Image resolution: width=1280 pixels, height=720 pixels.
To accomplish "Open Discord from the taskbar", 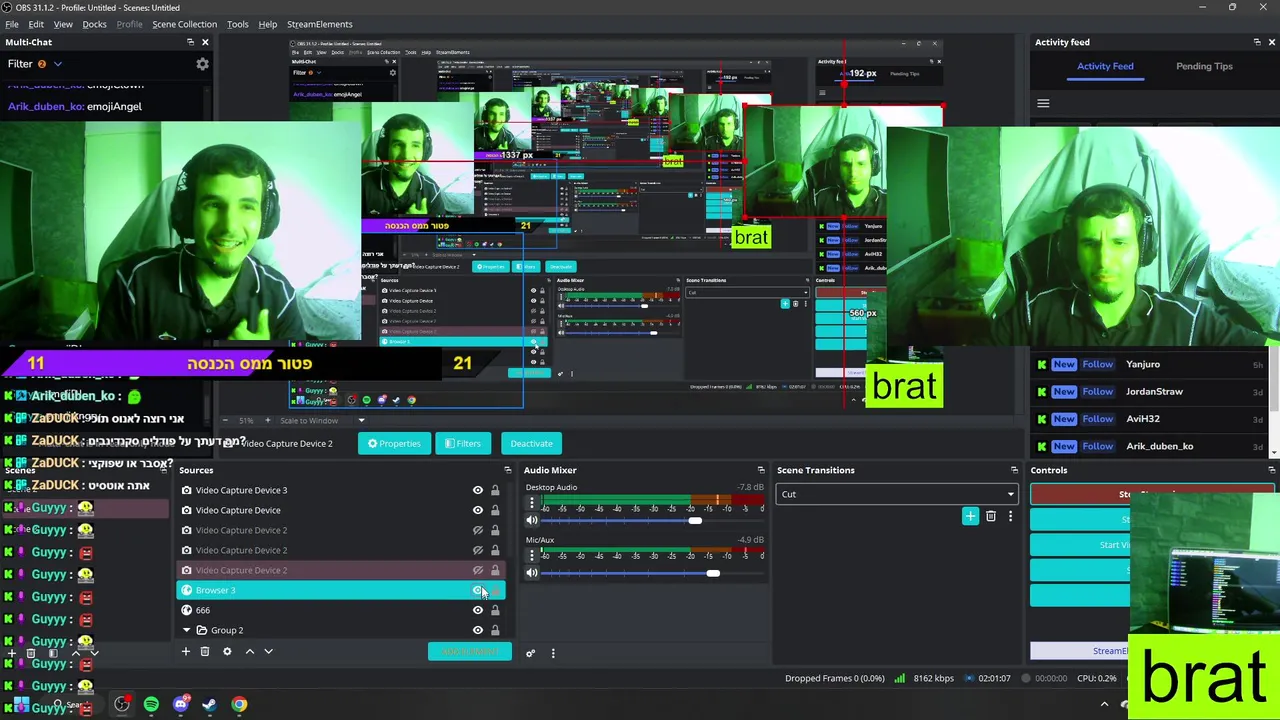I will click(180, 704).
